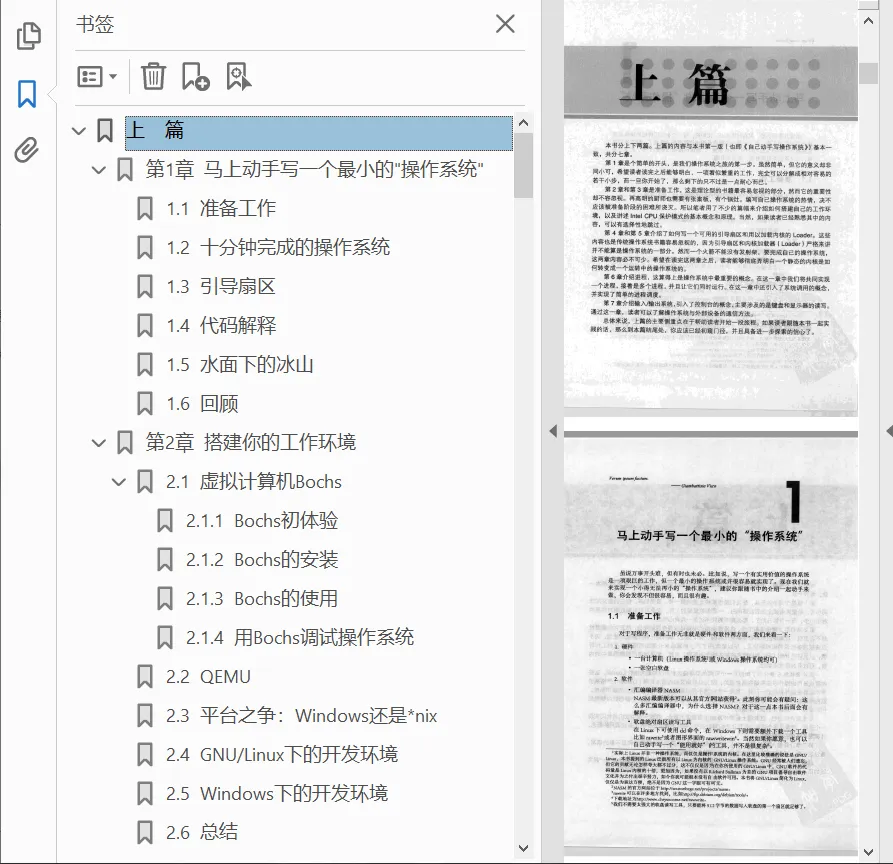Collapse the 2.1 虚拟计算机Bochs branch
The width and height of the screenshot is (893, 864).
(118, 482)
